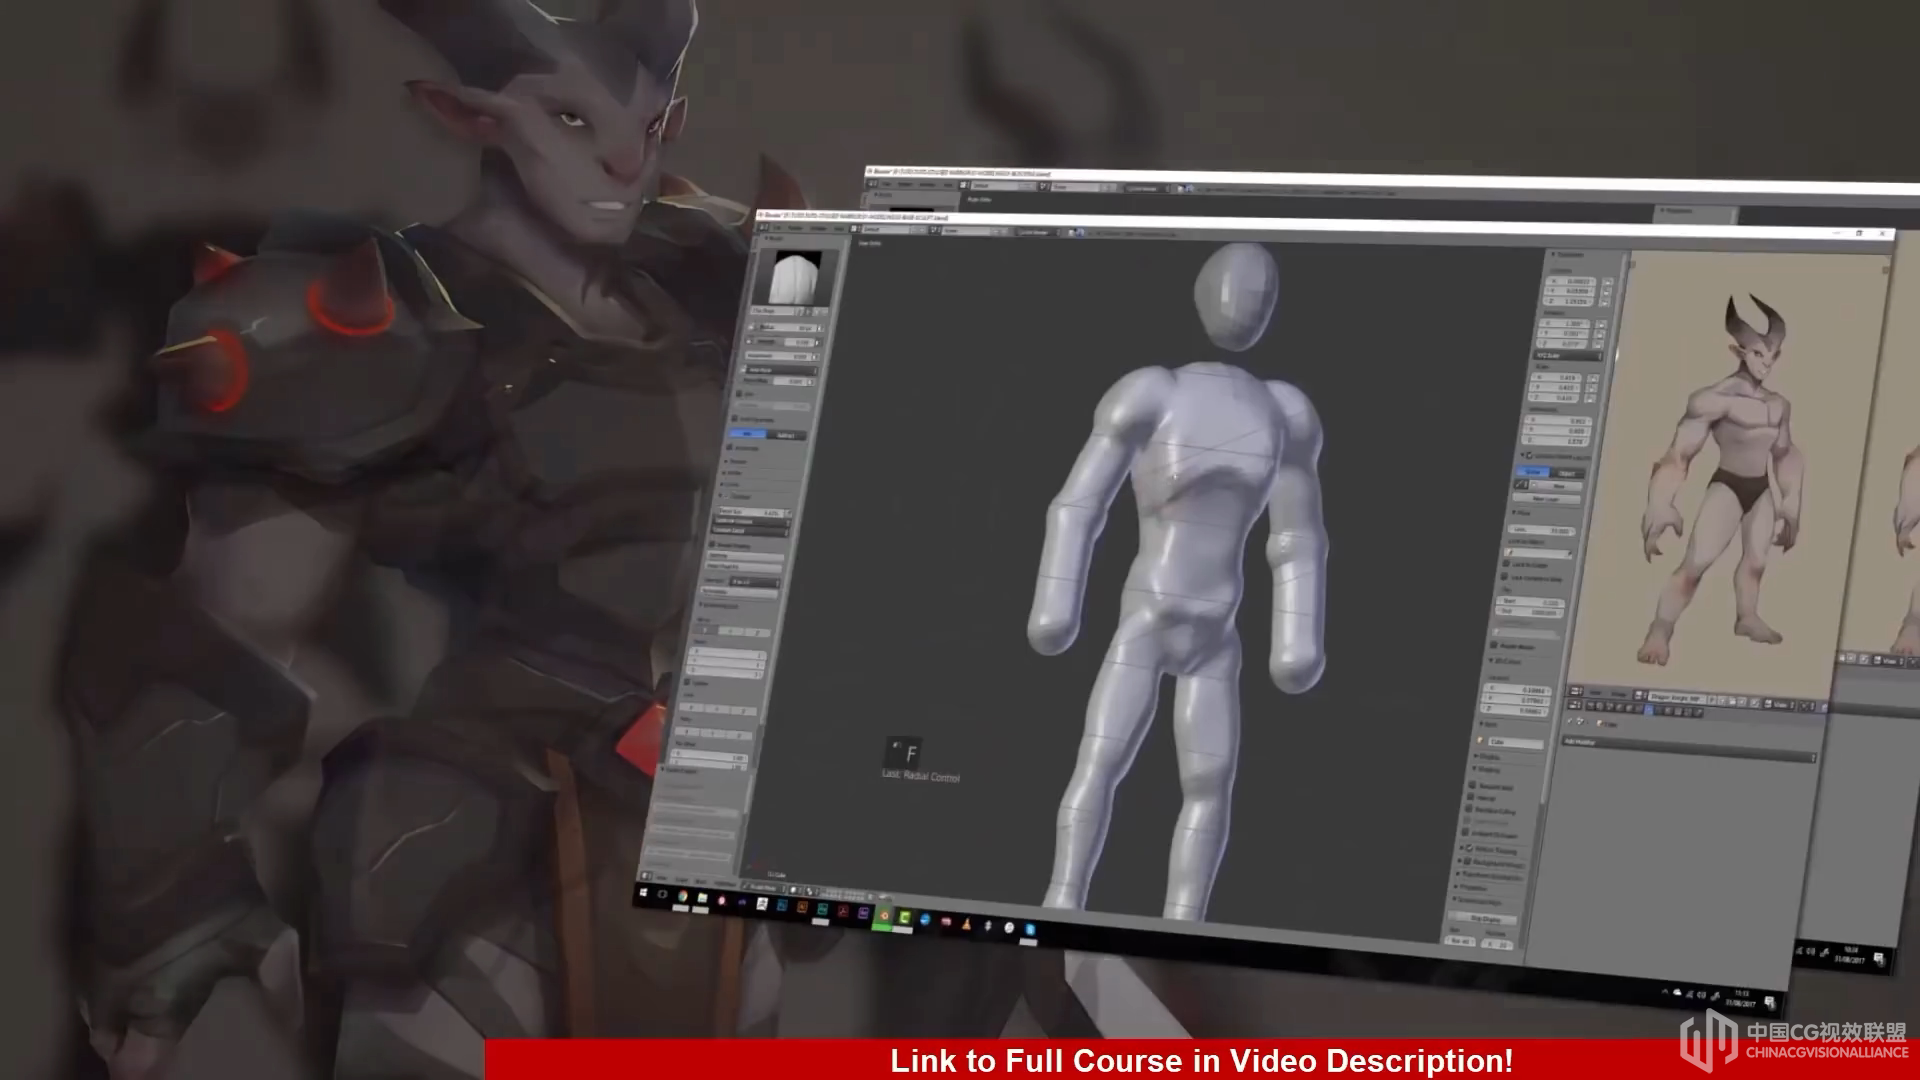
Task: Toggle the Dyntopo panel checkbox
Action: (727, 496)
